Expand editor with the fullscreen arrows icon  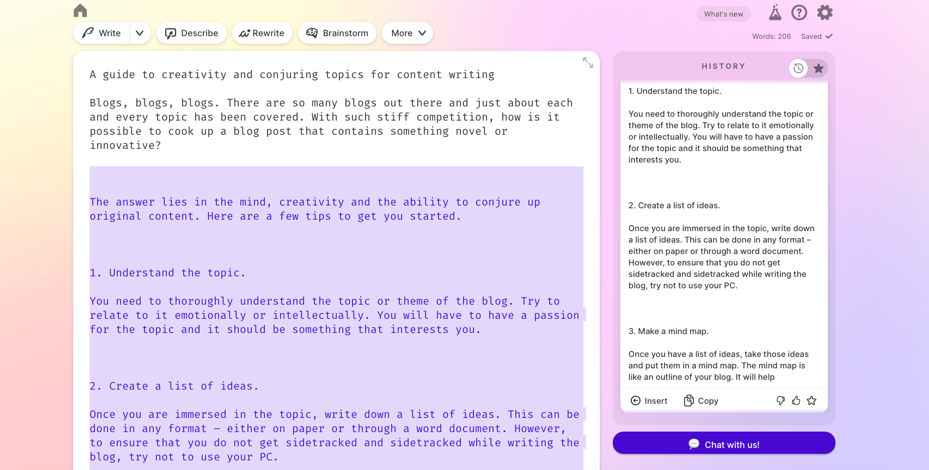(588, 63)
